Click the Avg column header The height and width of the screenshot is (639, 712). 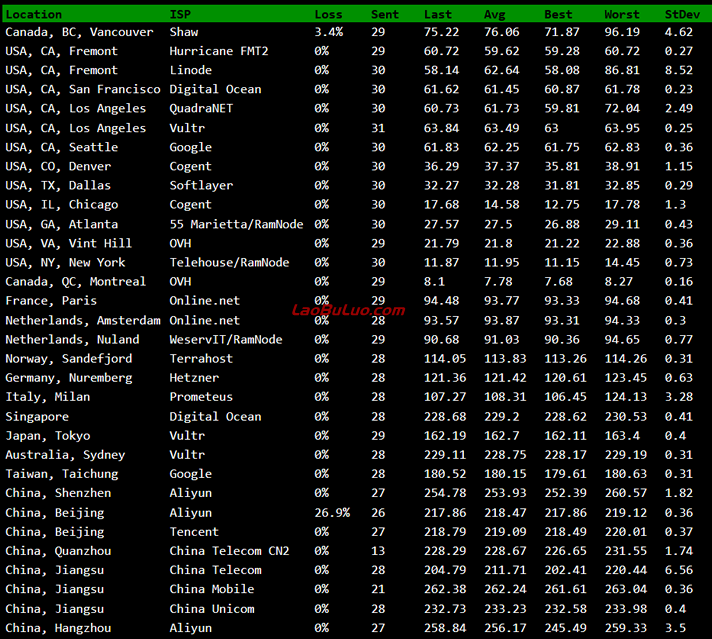click(x=494, y=15)
